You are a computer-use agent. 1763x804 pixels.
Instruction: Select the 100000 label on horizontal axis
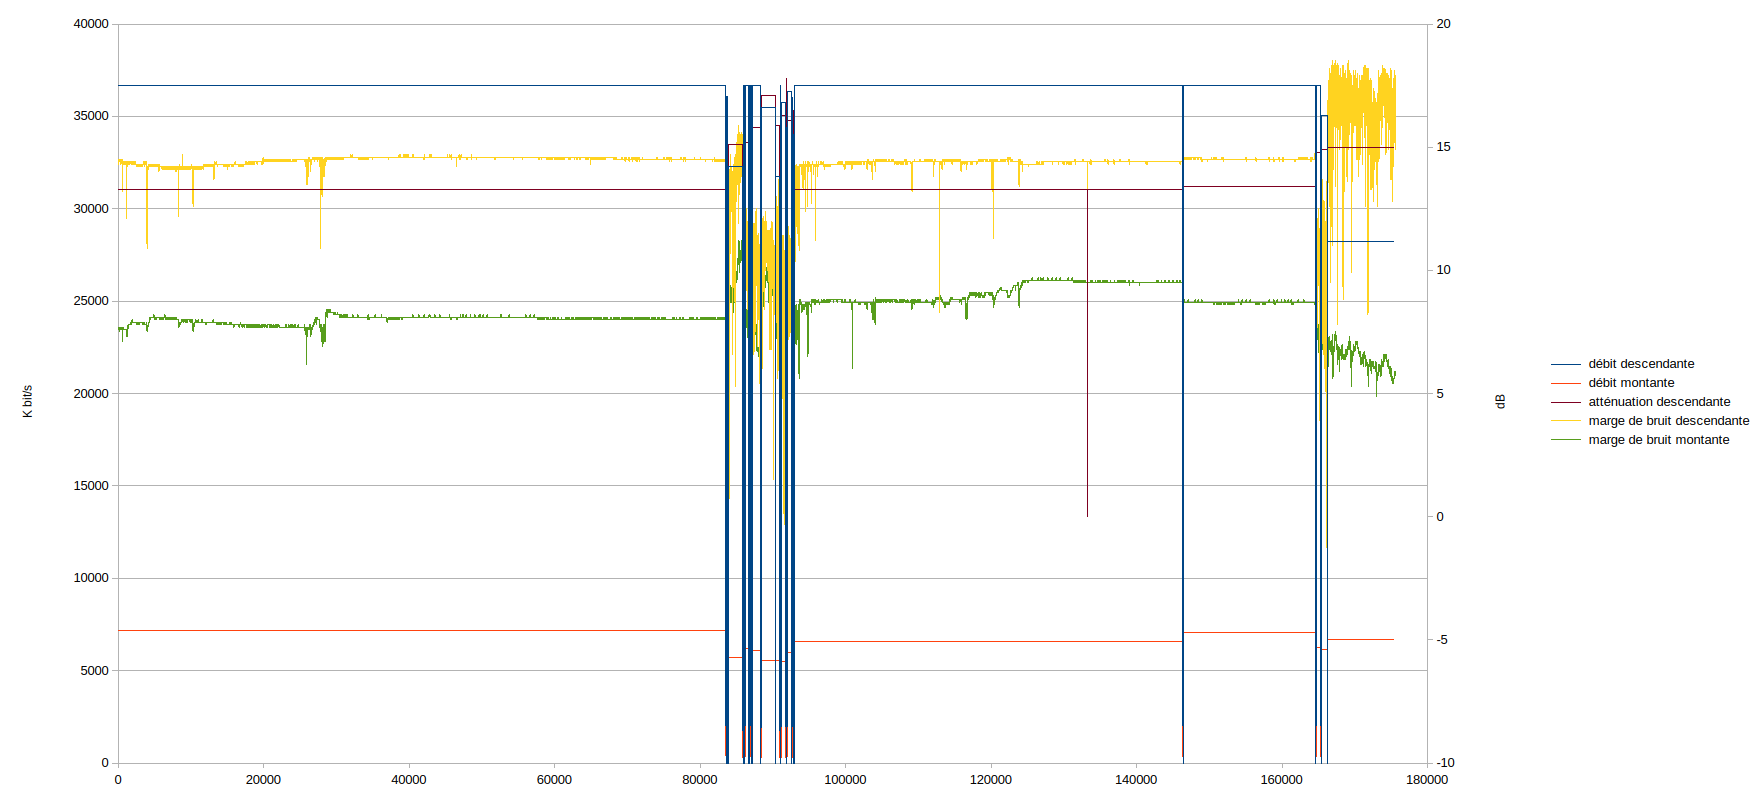845,780
